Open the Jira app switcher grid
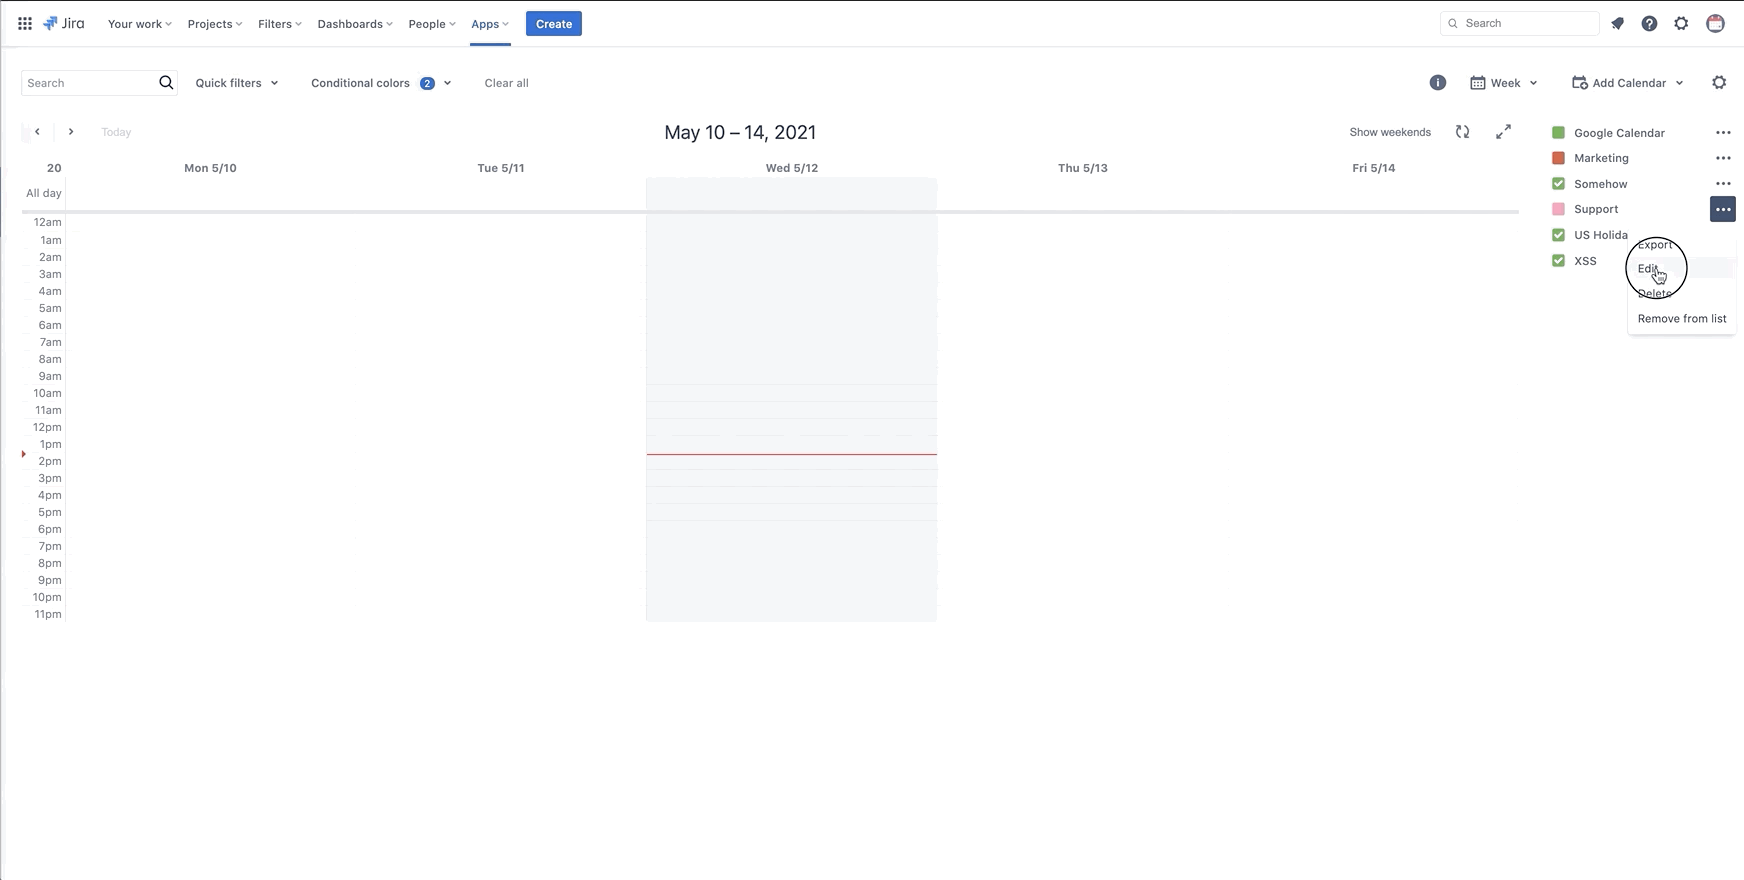Viewport: 1744px width, 880px height. tap(25, 23)
